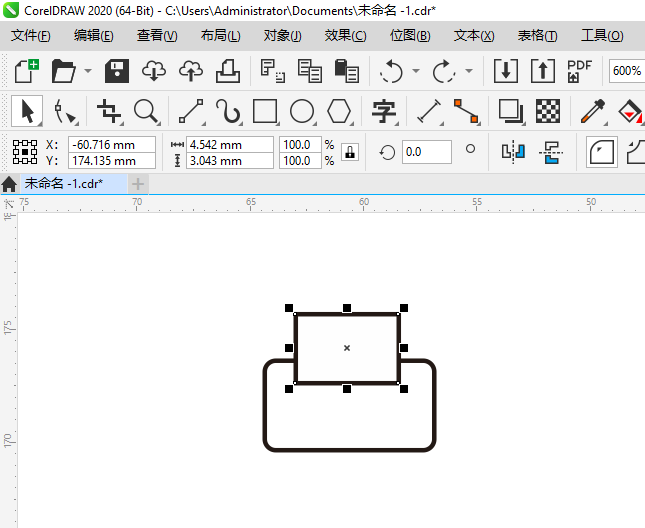Click the Import icon
The width and height of the screenshot is (645, 528).
(x=506, y=71)
